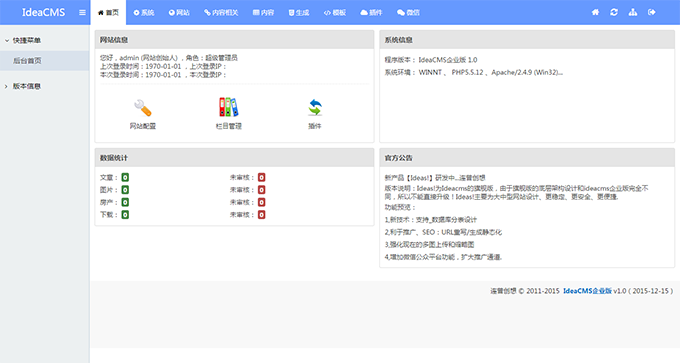This screenshot has width=680, height=363.
Task: Click 未审核 red badge in 下载 row
Action: click(x=262, y=215)
